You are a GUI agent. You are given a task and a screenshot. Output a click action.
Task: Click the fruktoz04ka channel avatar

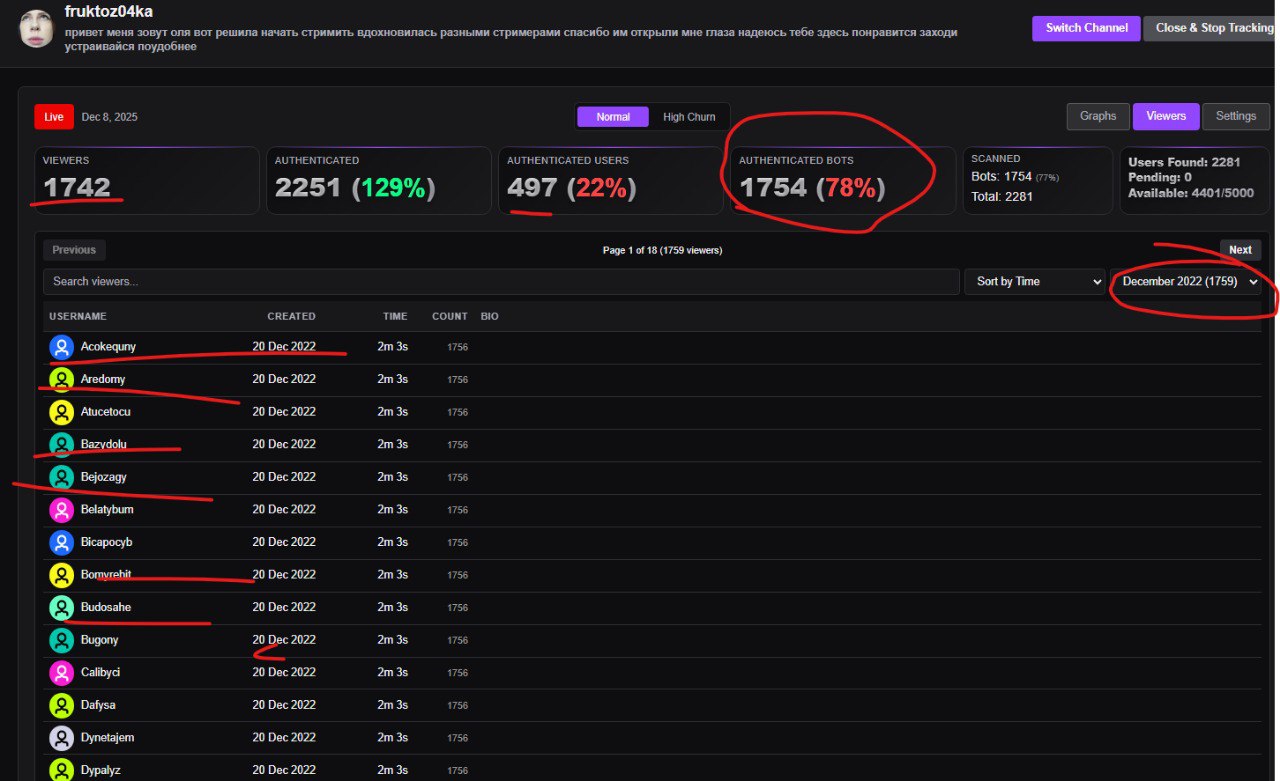coord(35,29)
